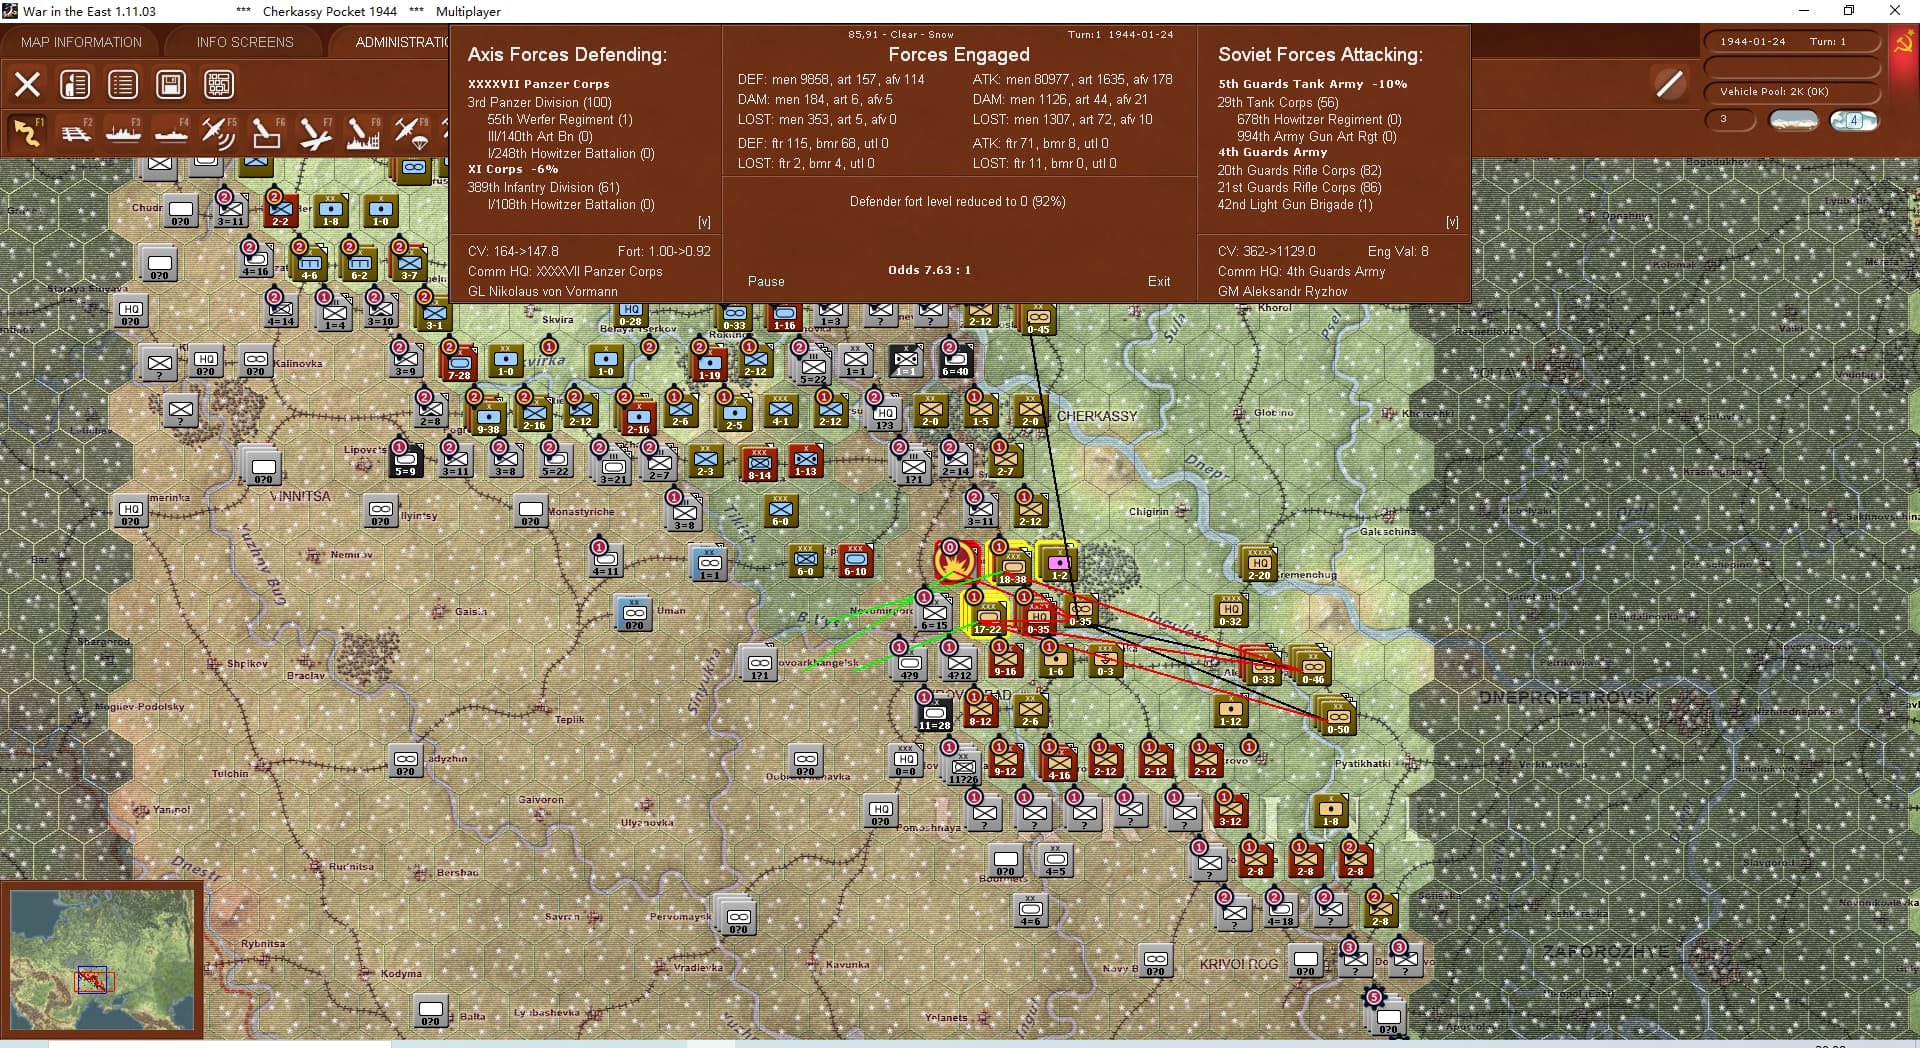Image resolution: width=1920 pixels, height=1048 pixels.
Task: Select the red 8-14 unit counter
Action: tap(759, 464)
